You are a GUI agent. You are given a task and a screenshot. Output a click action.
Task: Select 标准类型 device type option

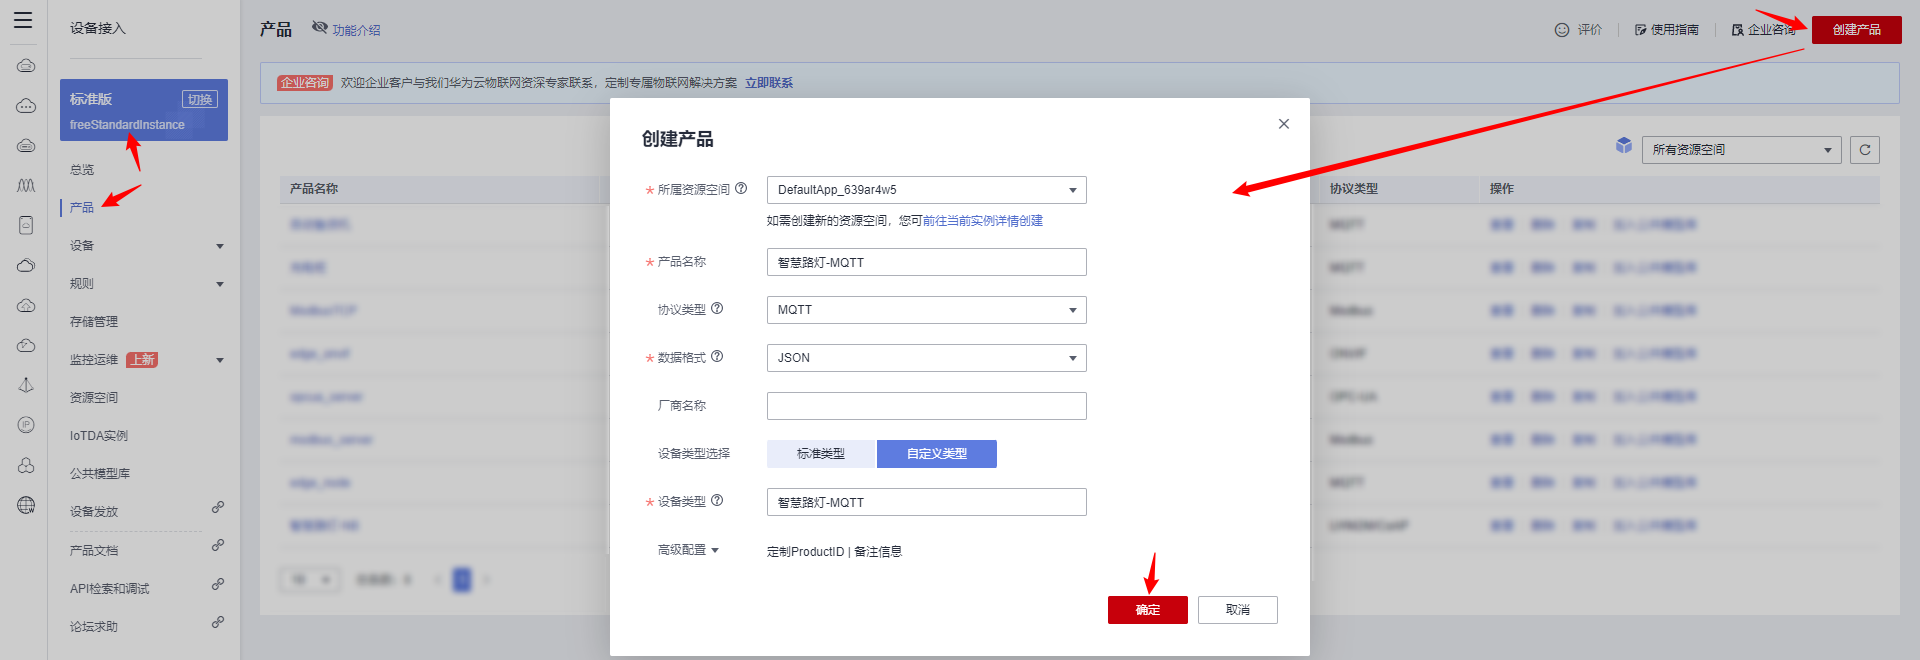(821, 454)
